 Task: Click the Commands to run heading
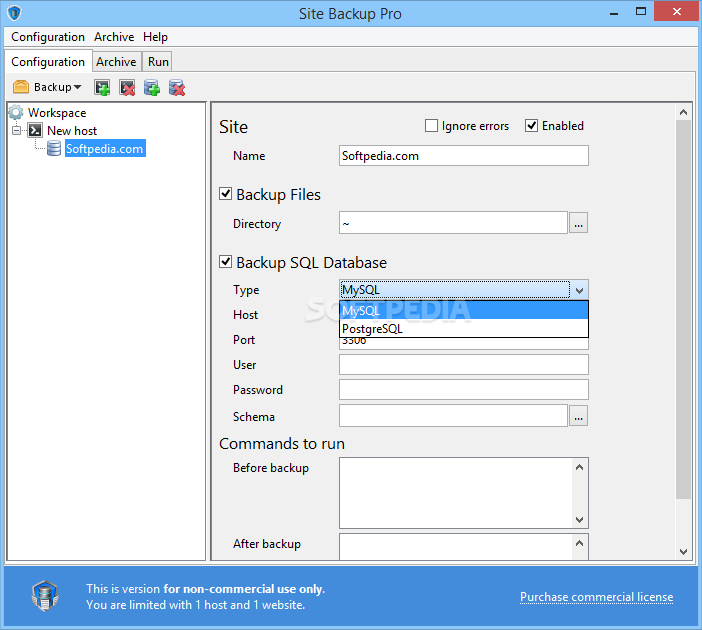click(x=282, y=443)
